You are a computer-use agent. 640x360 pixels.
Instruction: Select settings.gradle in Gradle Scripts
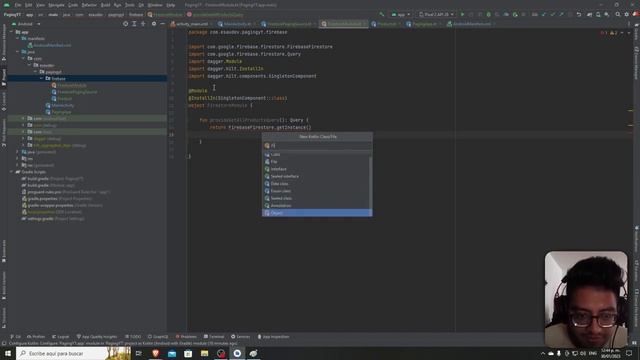(x=53, y=219)
